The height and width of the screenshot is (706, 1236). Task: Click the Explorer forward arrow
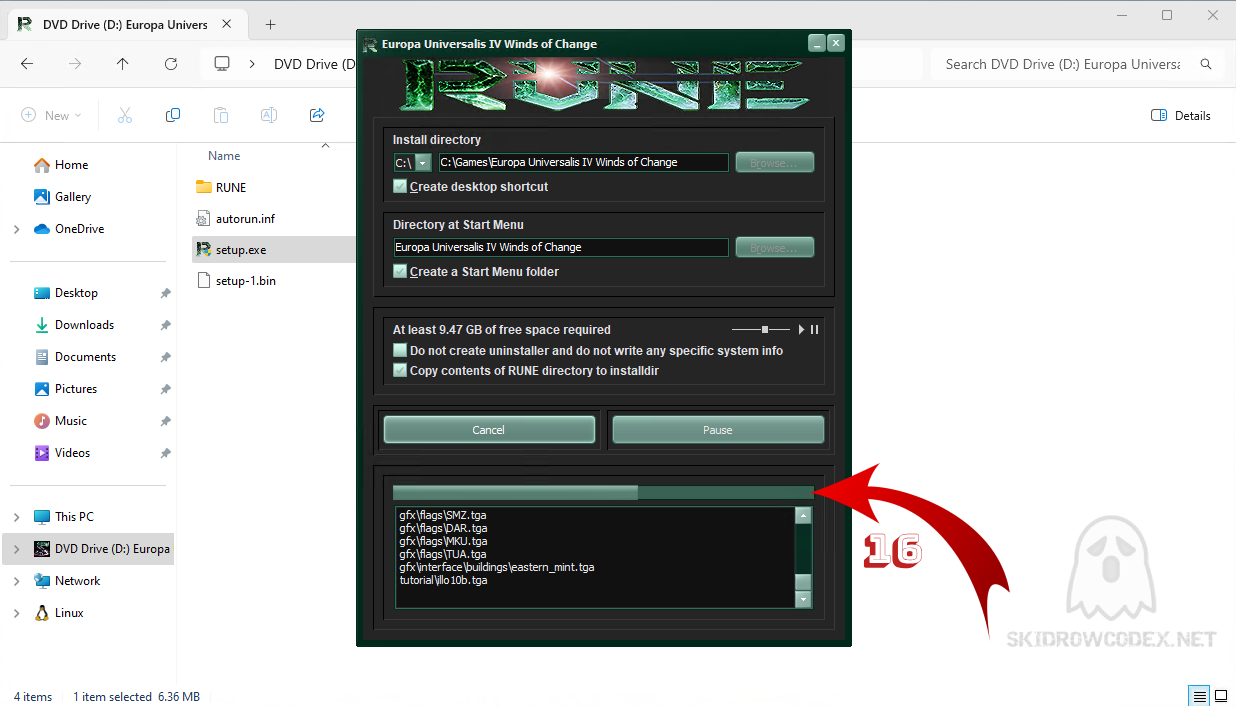point(75,64)
